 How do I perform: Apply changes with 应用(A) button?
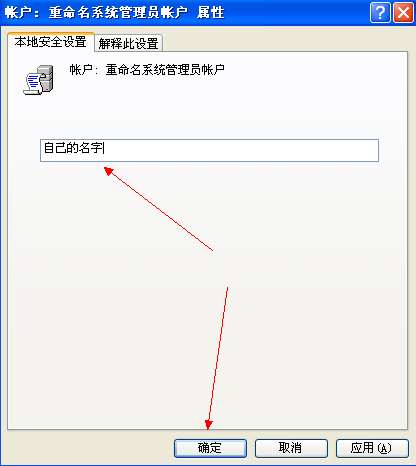[x=372, y=448]
